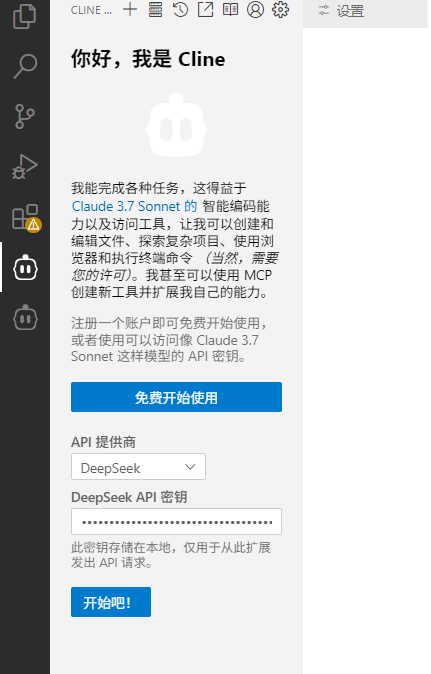Start a new task with plus icon
431x674 pixels.
click(x=130, y=9)
